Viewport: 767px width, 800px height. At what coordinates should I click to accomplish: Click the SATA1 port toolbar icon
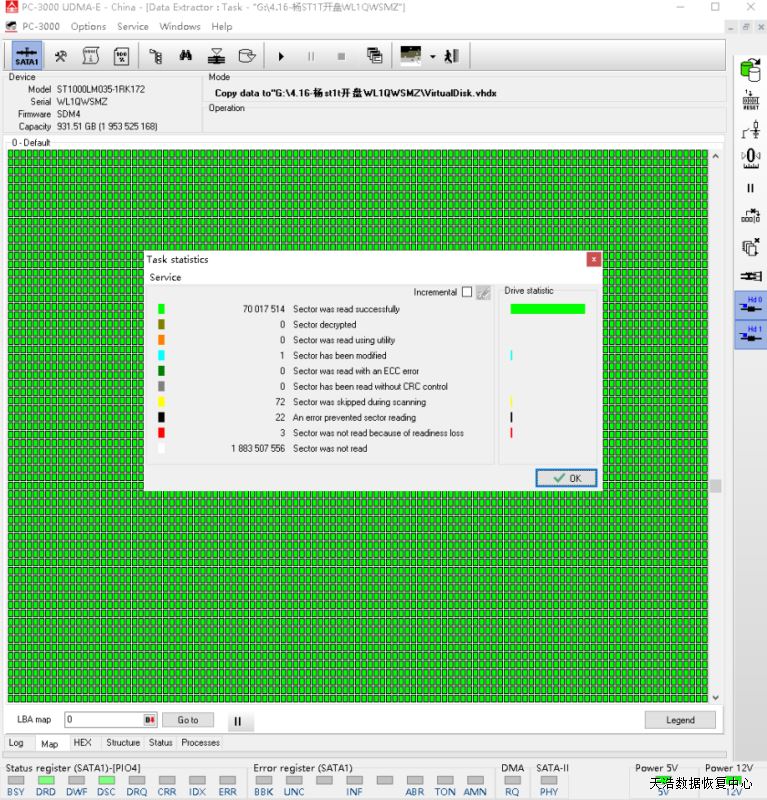coord(27,56)
